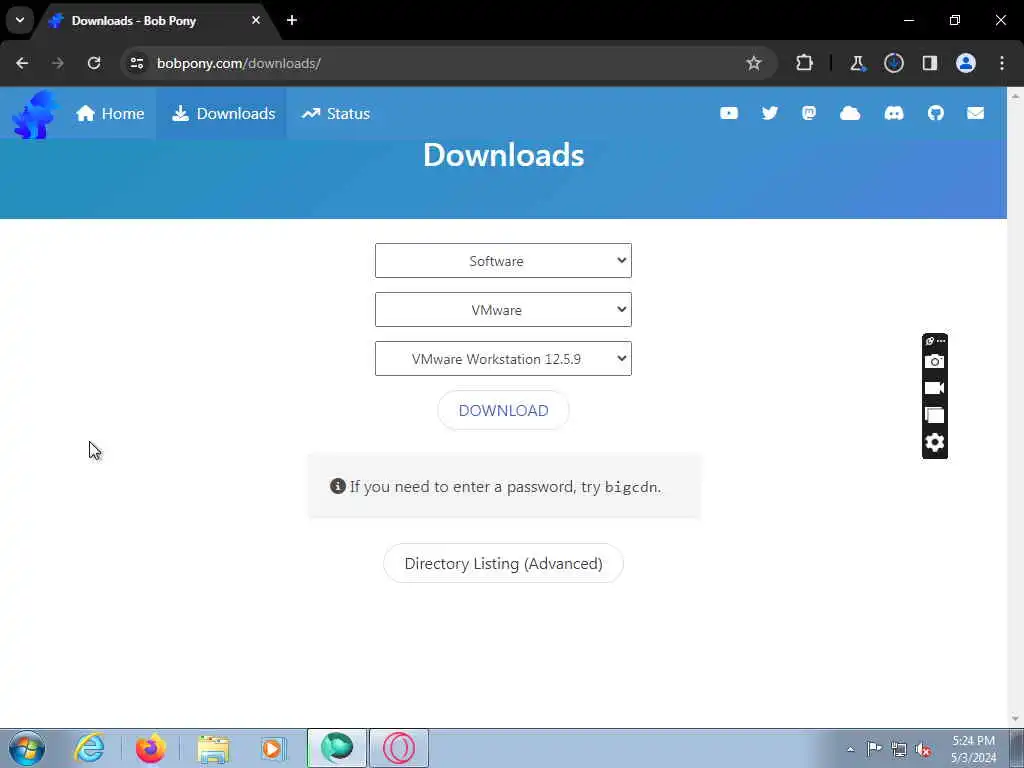Go back to previous page
The image size is (1024, 768).
pos(22,63)
